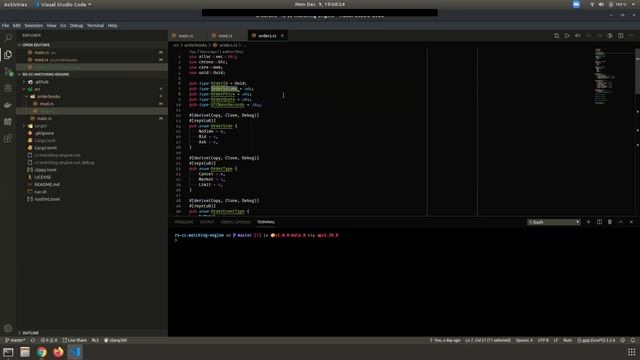Start Live Share from status bar
The image size is (640, 360).
pyautogui.click(x=75, y=340)
